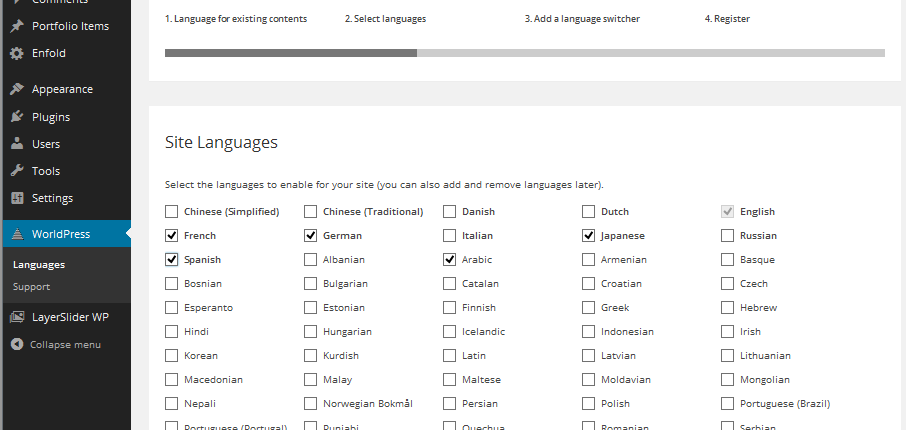Click the Appearance paintbrush icon

[x=17, y=89]
